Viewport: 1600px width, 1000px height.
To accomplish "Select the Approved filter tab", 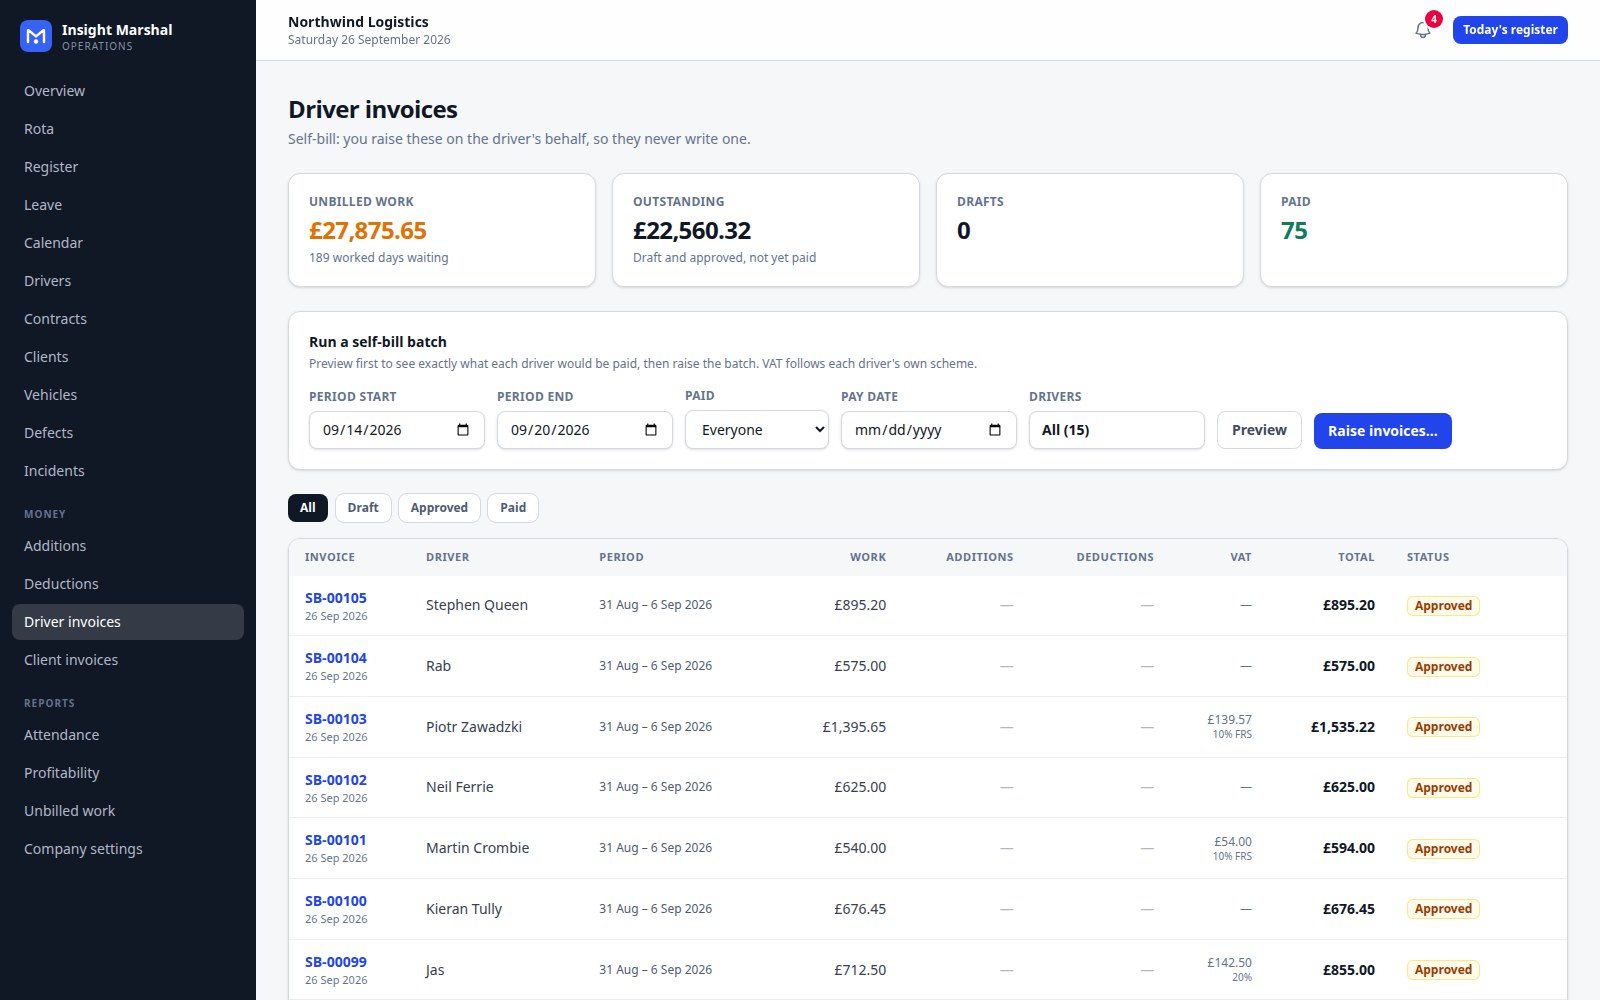I will 439,508.
